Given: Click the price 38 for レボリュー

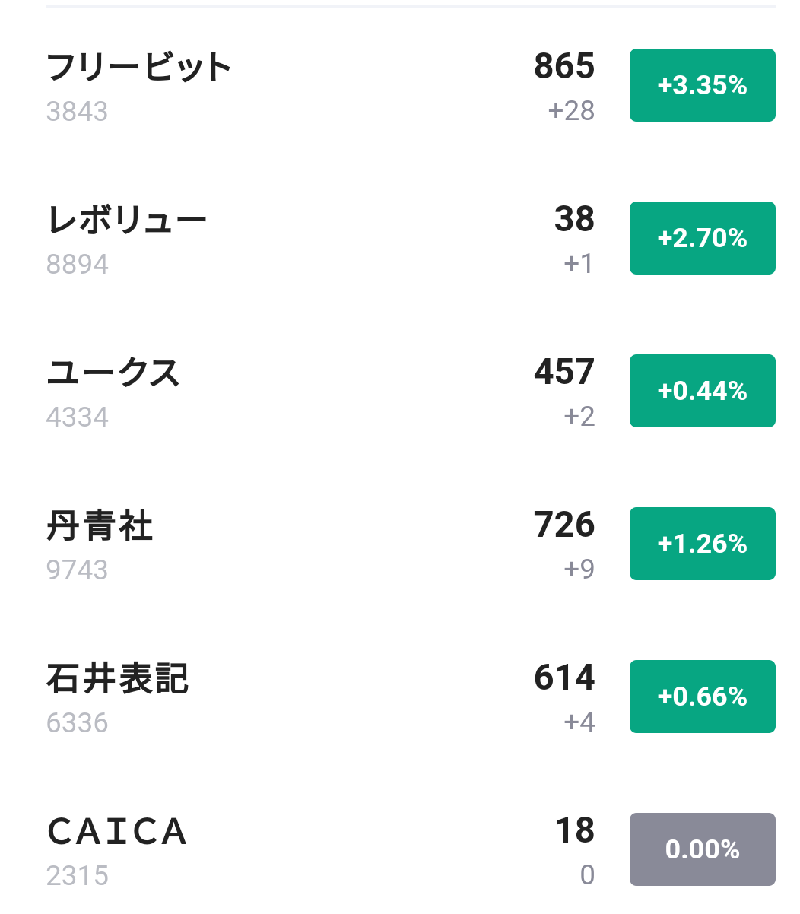Looking at the screenshot, I should tap(574, 219).
